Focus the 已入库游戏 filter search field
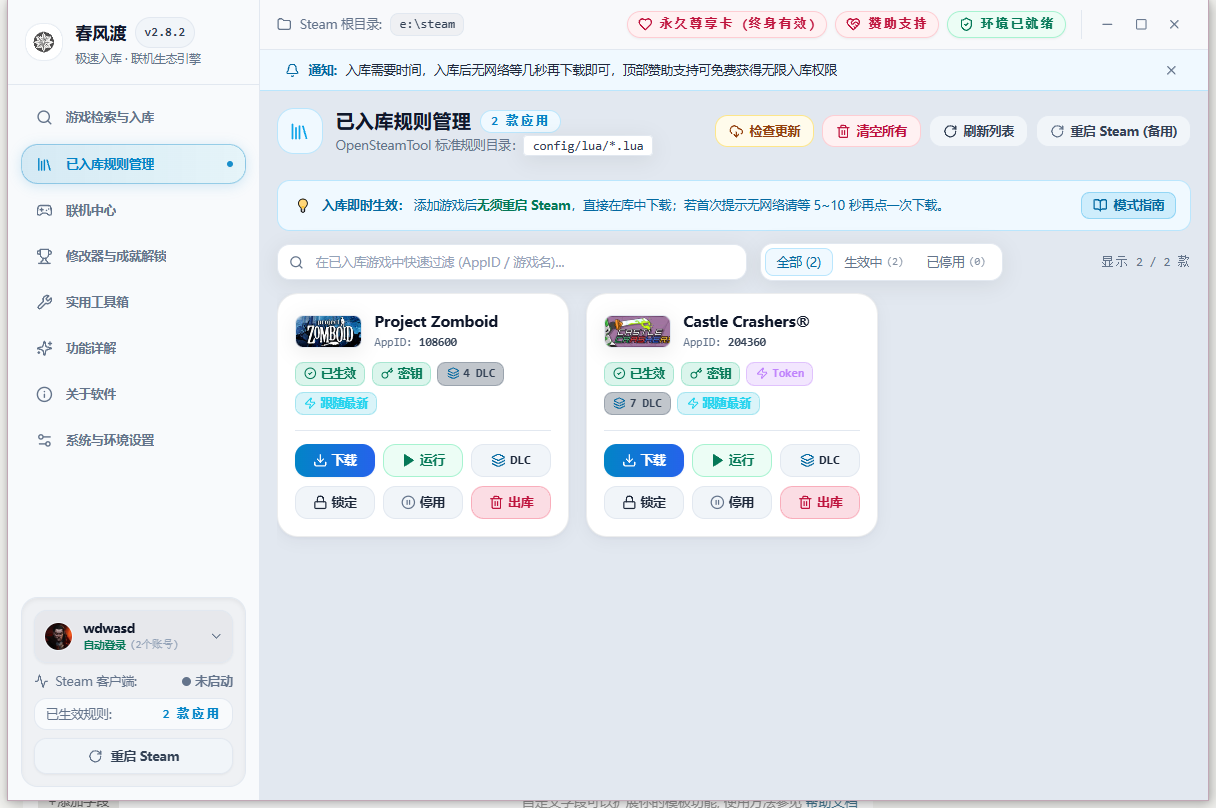The height and width of the screenshot is (808, 1216). [512, 262]
